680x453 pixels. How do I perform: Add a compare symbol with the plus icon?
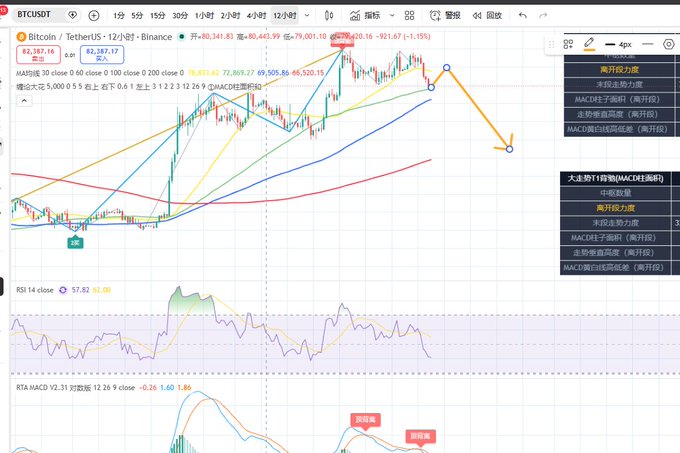[94, 16]
